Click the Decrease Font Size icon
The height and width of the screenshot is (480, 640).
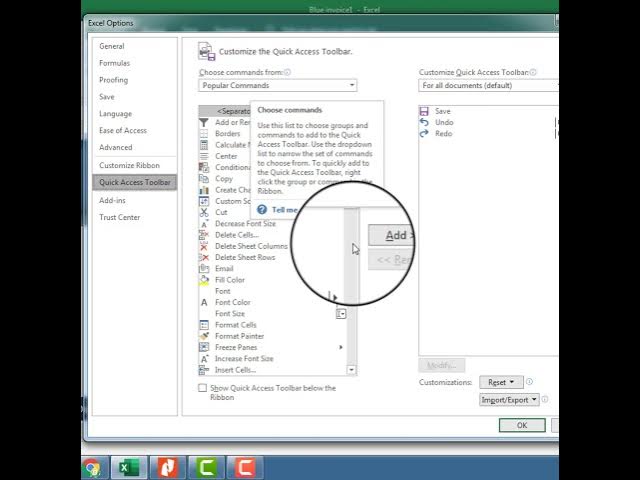[x=204, y=224]
